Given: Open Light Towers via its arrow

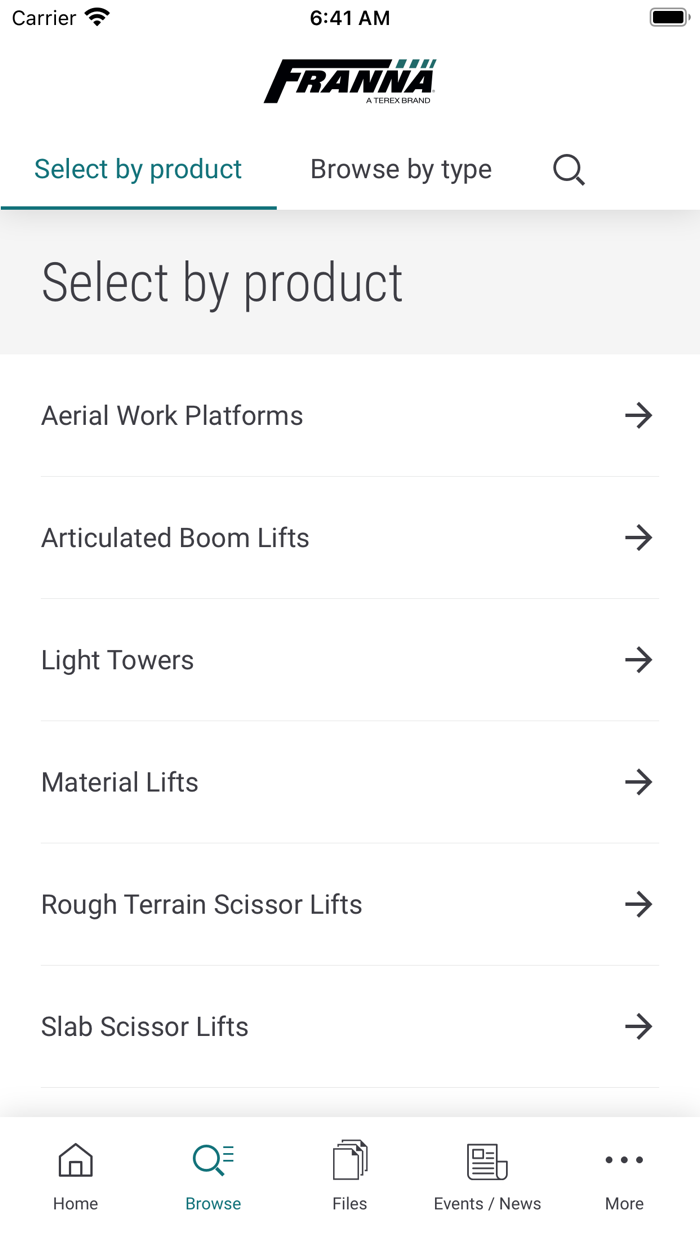Looking at the screenshot, I should click(639, 660).
